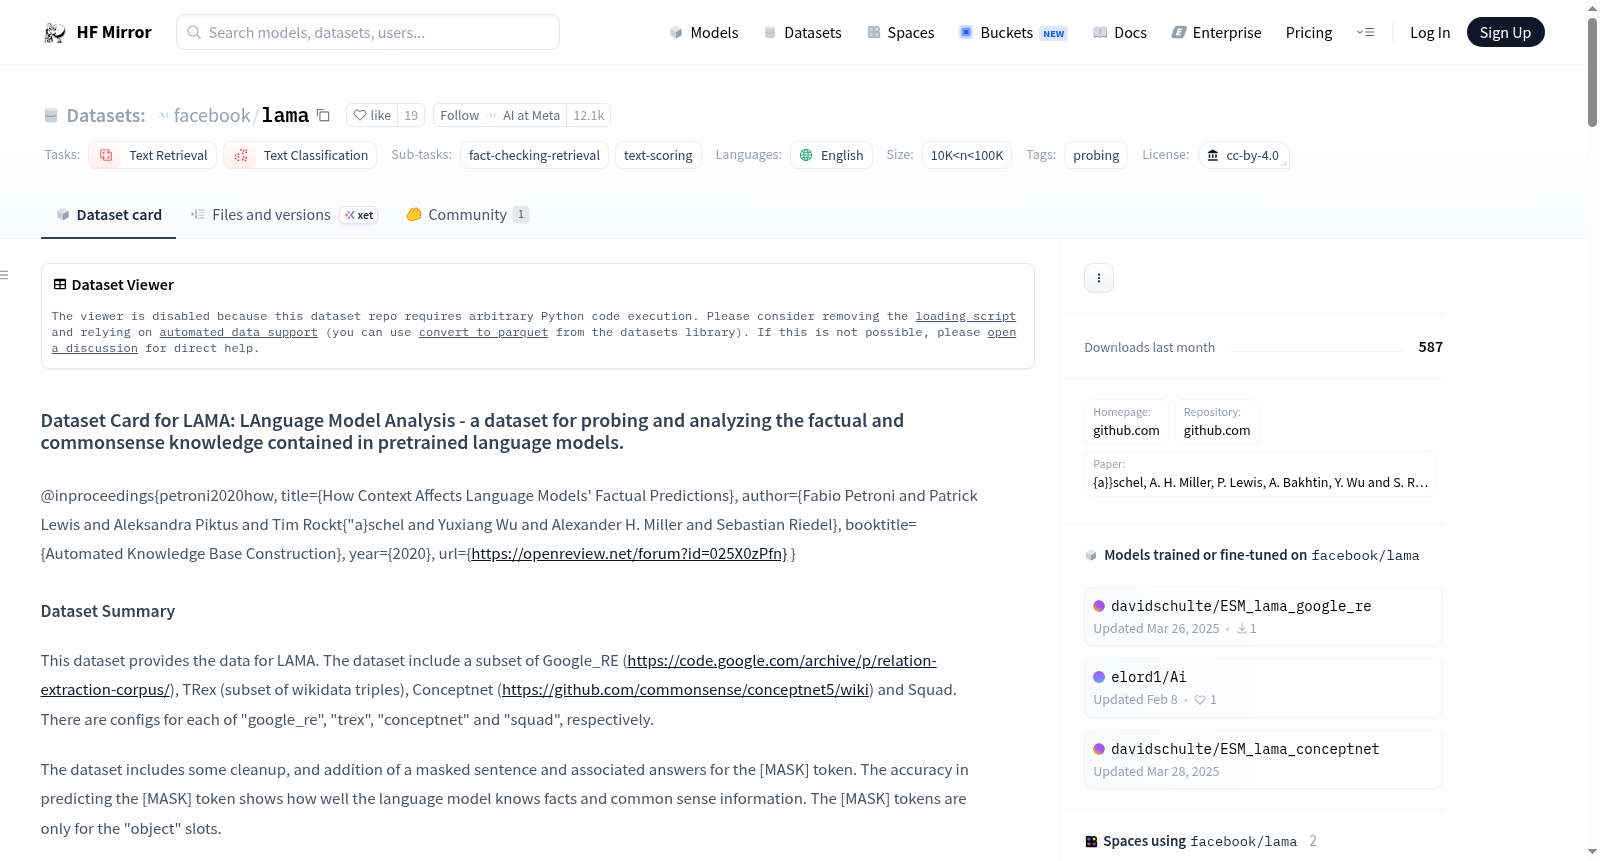Click the Dataset Viewer table icon
1600x861 pixels.
coord(60,285)
